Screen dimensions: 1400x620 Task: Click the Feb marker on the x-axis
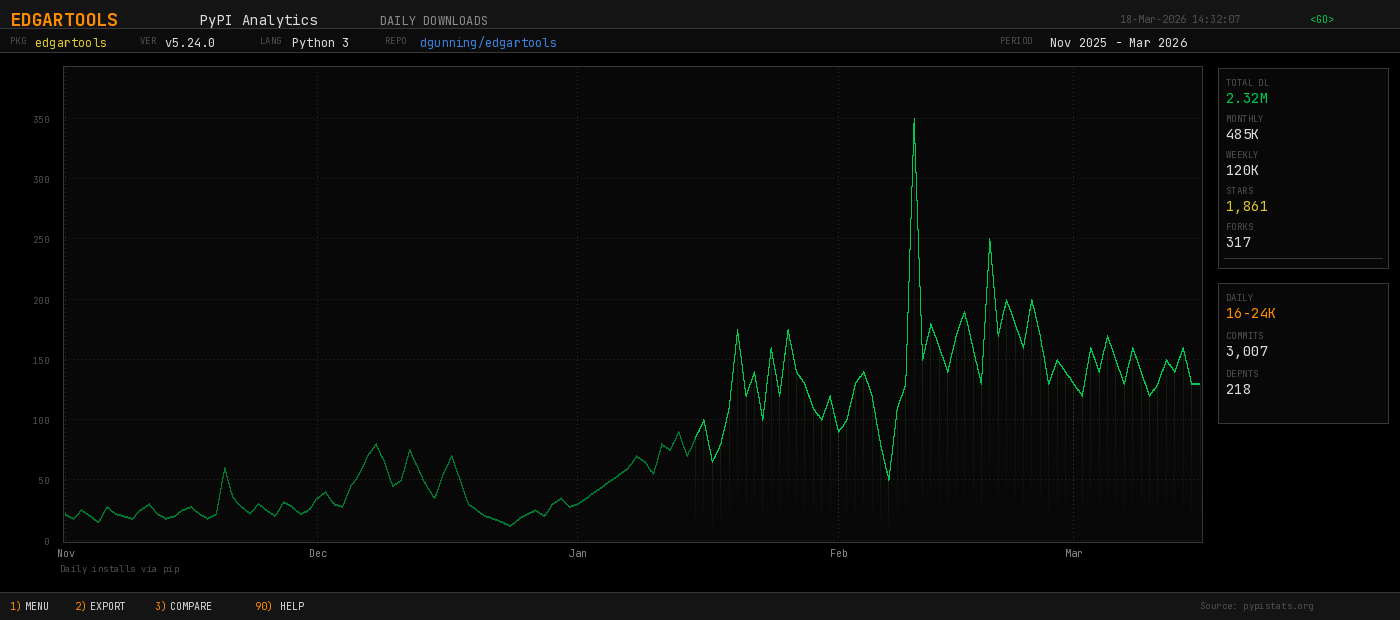(839, 553)
